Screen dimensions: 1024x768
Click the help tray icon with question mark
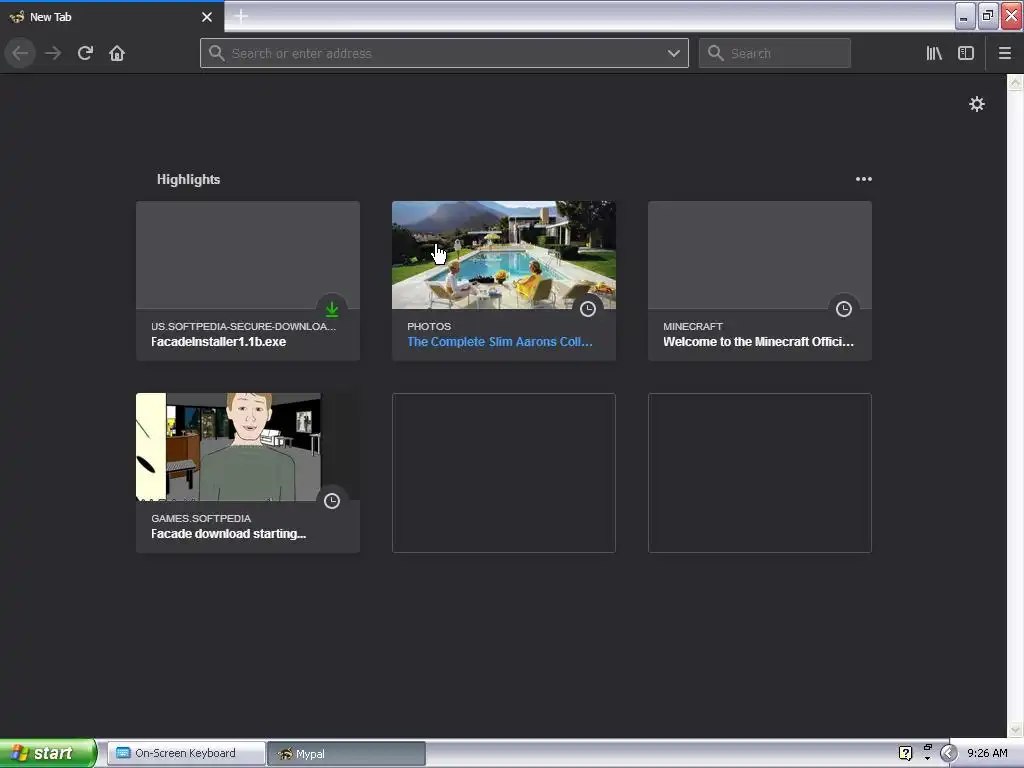coord(905,753)
